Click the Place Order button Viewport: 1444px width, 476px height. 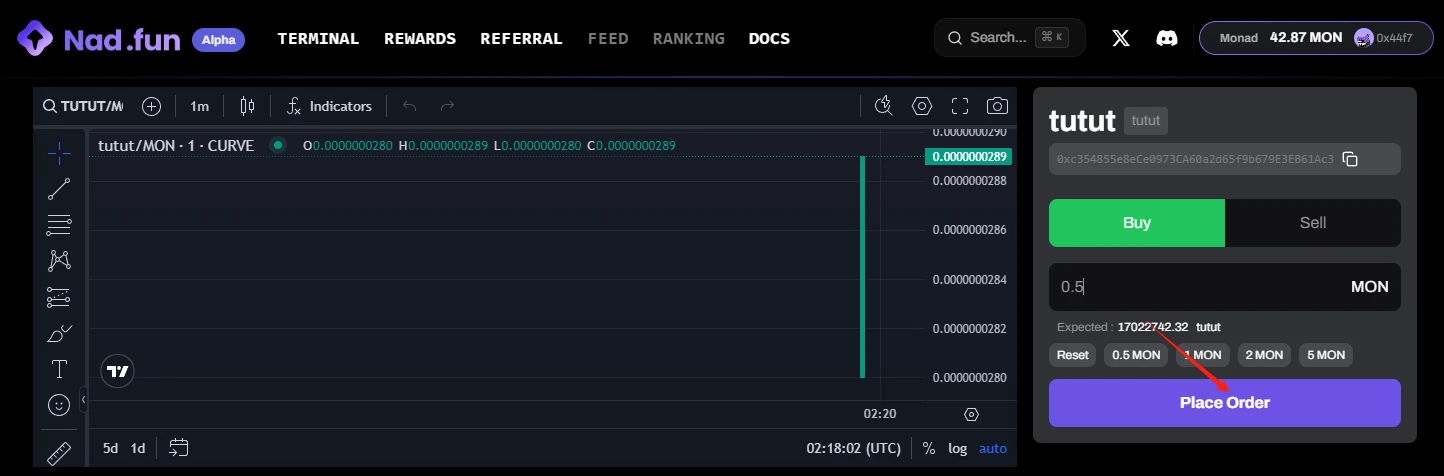click(1224, 403)
